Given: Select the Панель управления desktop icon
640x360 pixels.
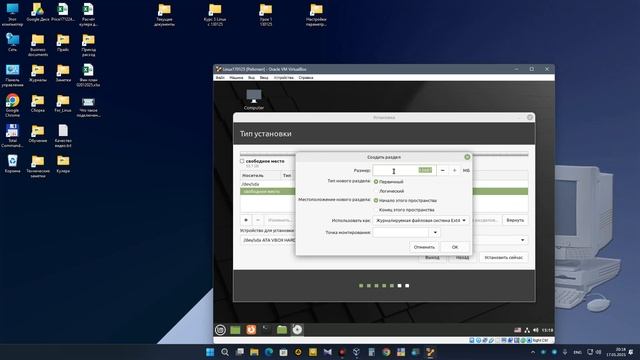Looking at the screenshot, I should [12, 75].
